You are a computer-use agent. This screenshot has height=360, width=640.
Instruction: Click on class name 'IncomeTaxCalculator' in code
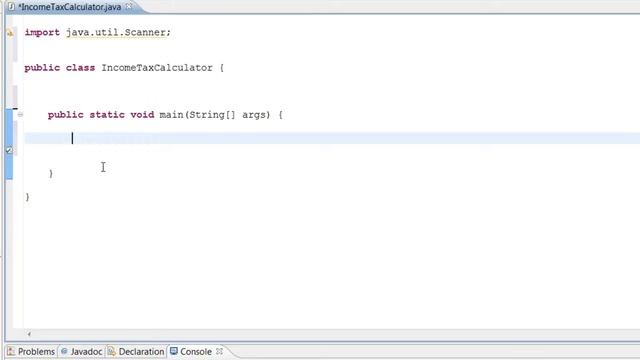pos(157,68)
